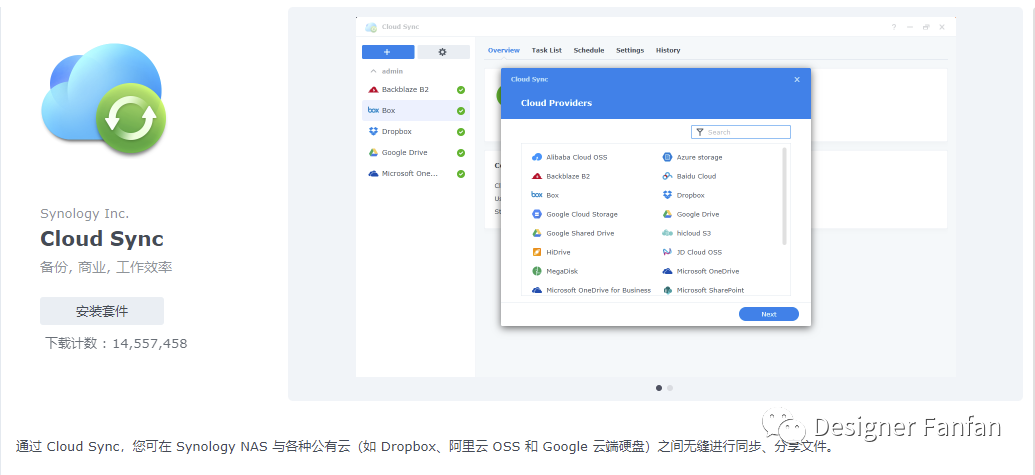This screenshot has height=475, width=1035.
Task: Click the Microsoft OneDrive for Business icon
Action: tap(537, 290)
